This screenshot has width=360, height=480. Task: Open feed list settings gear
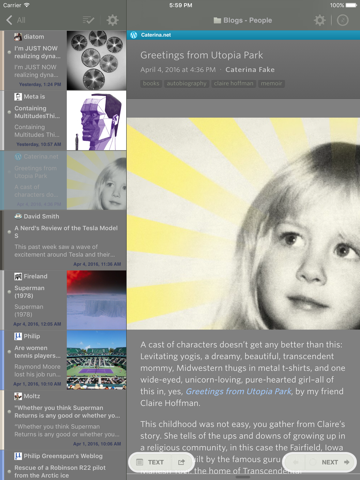pos(112,20)
